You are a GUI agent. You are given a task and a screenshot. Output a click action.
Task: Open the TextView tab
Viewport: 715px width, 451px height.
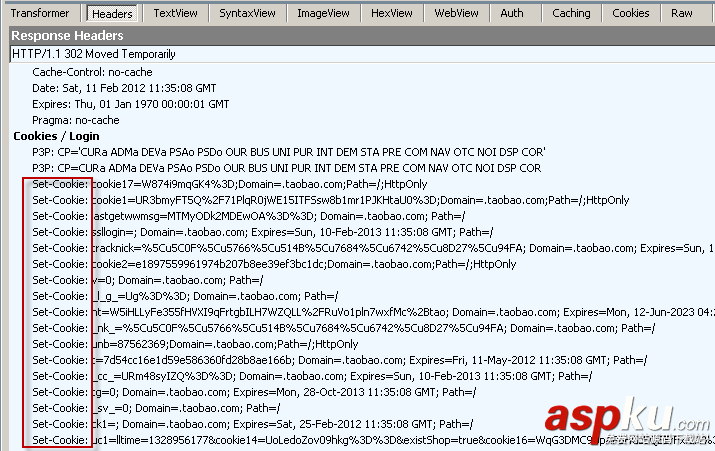[176, 13]
